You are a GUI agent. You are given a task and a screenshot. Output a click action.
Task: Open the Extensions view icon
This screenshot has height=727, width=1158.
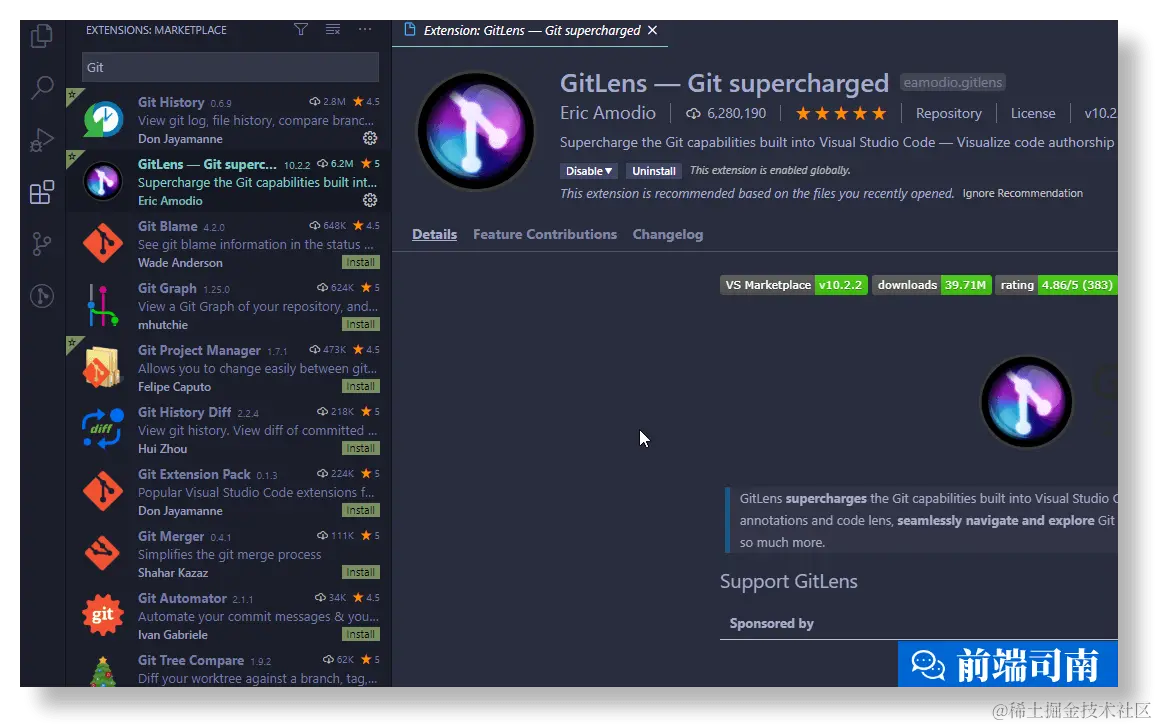pyautogui.click(x=42, y=192)
